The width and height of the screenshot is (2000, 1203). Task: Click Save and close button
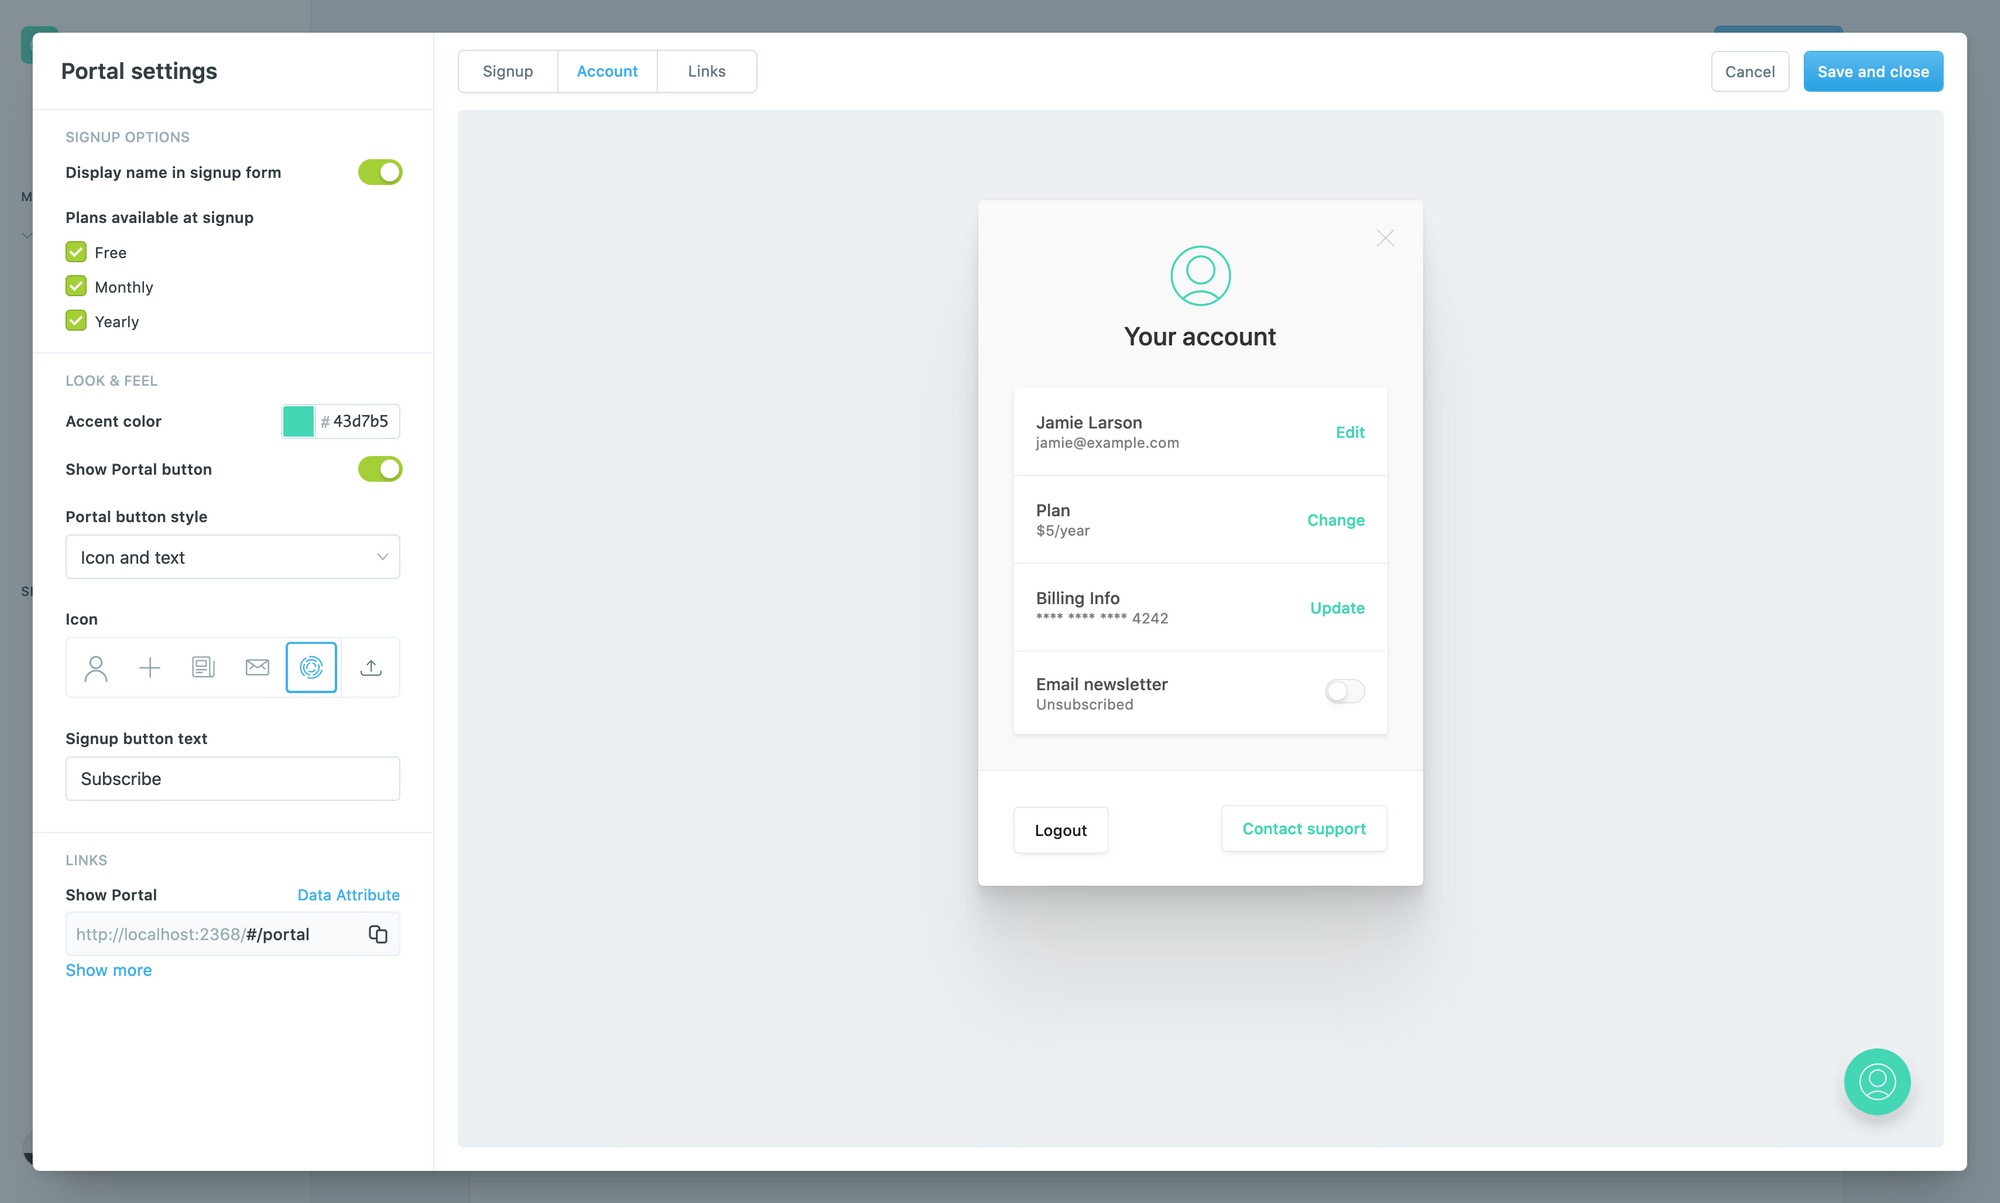tap(1873, 71)
